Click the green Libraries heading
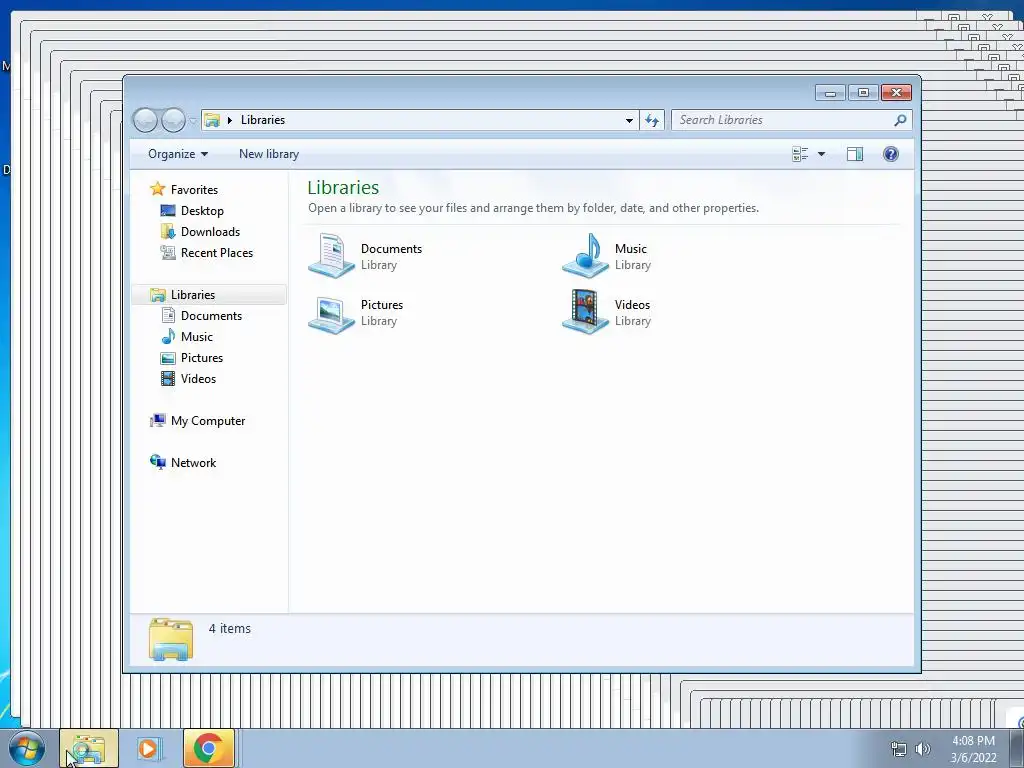 344,187
